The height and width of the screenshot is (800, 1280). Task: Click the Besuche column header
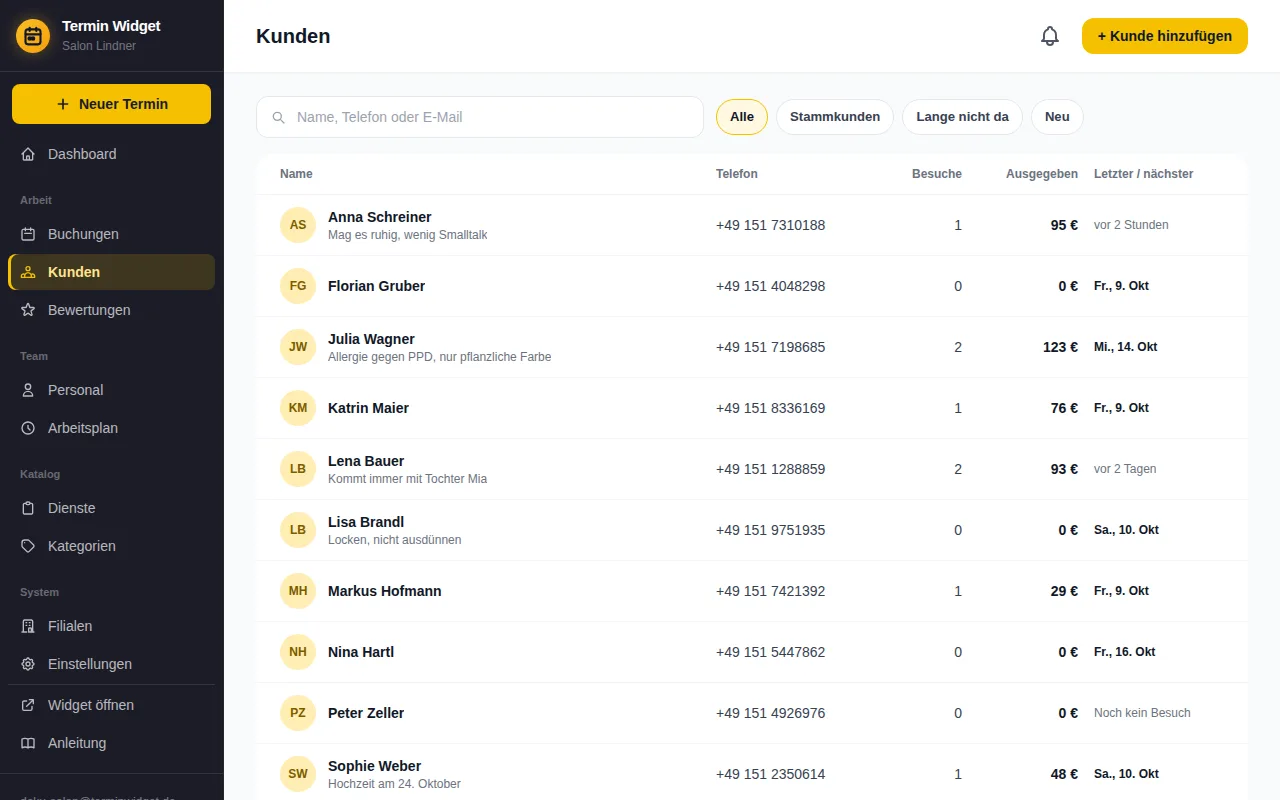click(x=937, y=174)
